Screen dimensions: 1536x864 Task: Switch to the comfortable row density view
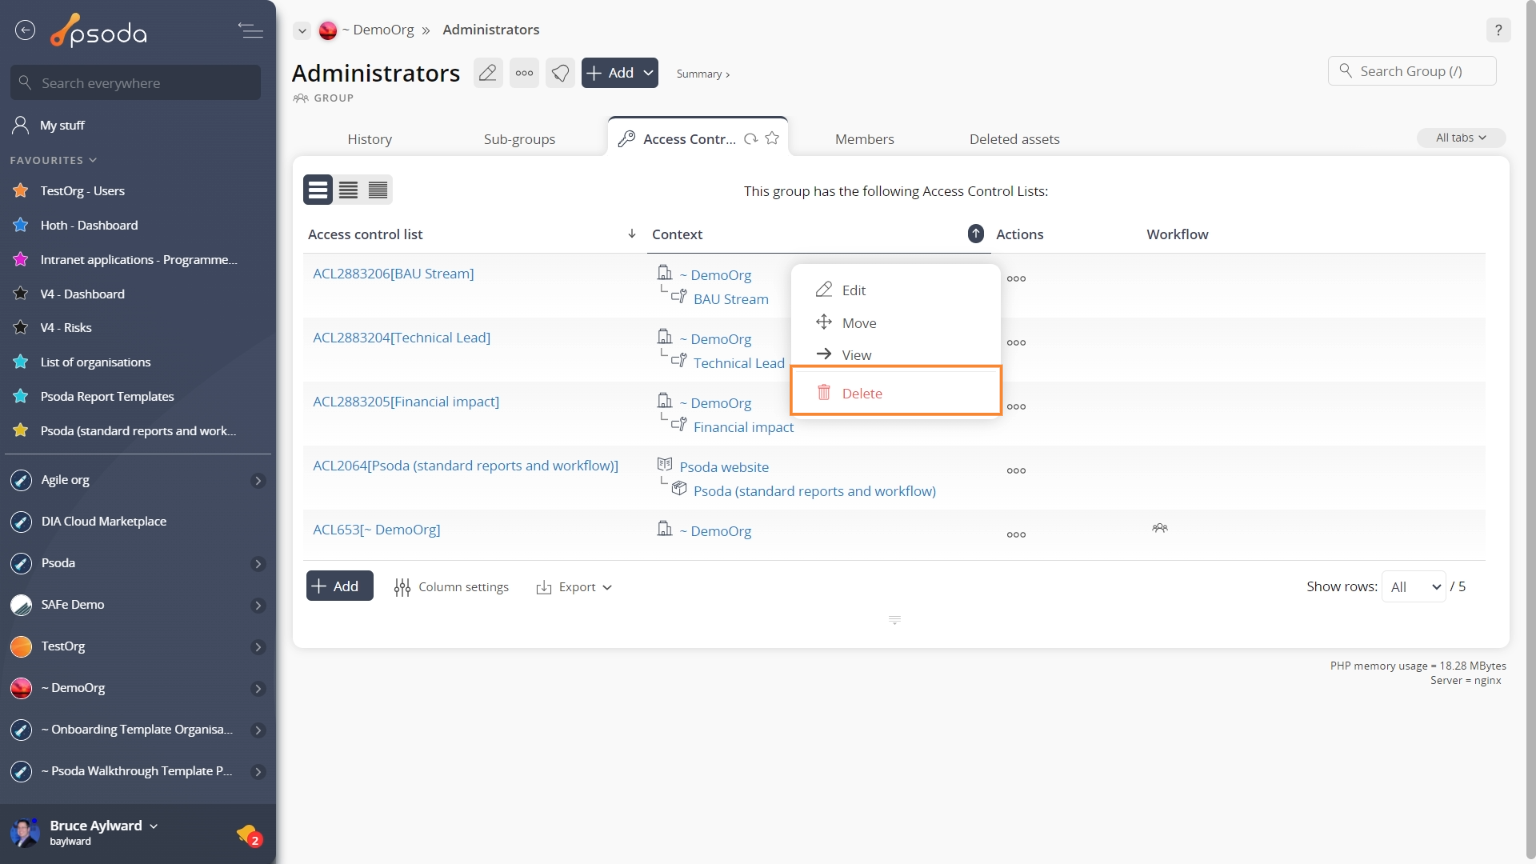318,190
